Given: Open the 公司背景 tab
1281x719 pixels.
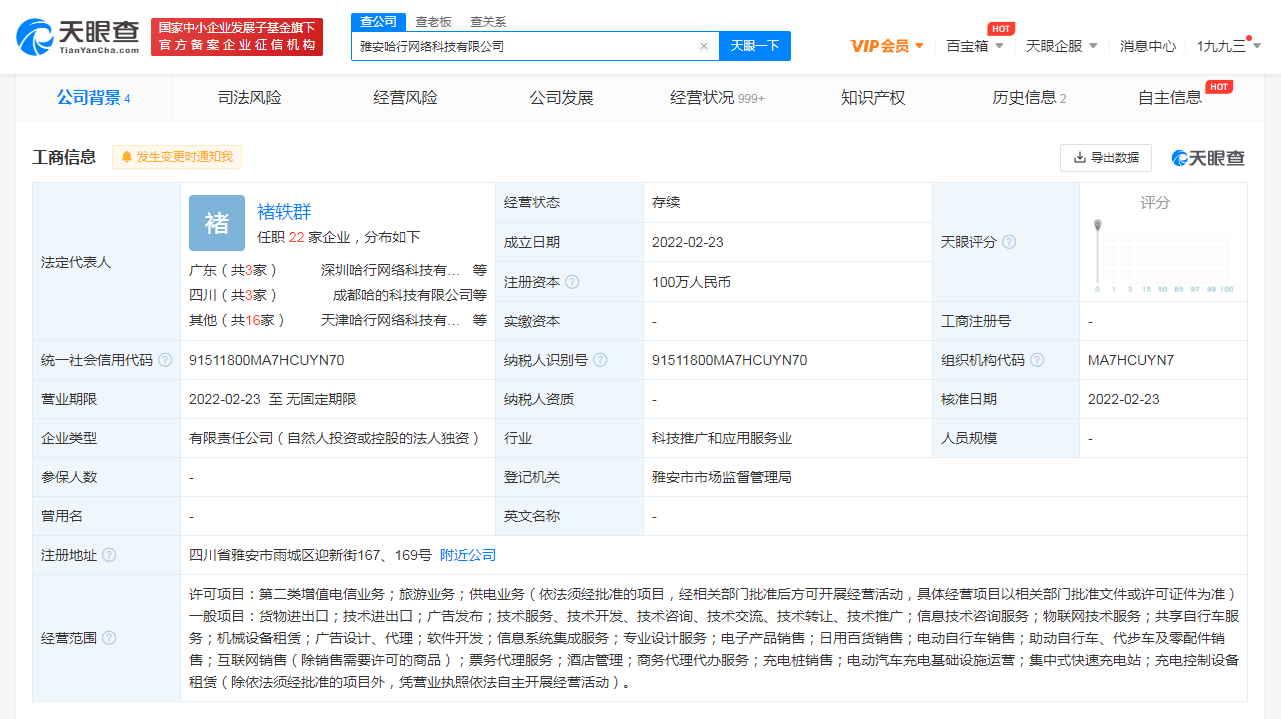Looking at the screenshot, I should tap(94, 98).
